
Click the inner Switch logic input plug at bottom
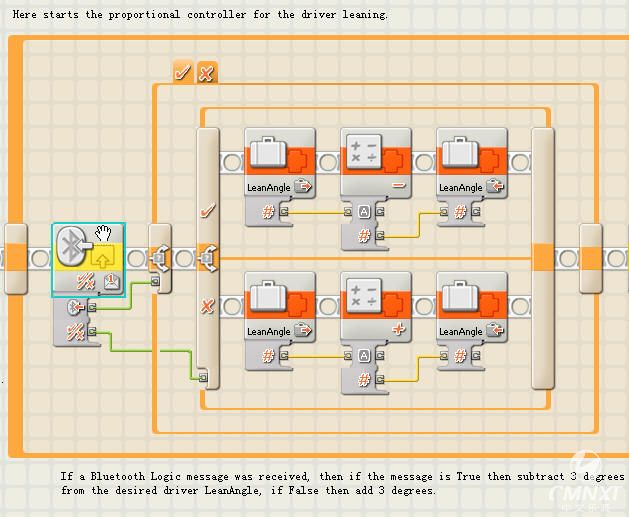pyautogui.click(x=203, y=377)
